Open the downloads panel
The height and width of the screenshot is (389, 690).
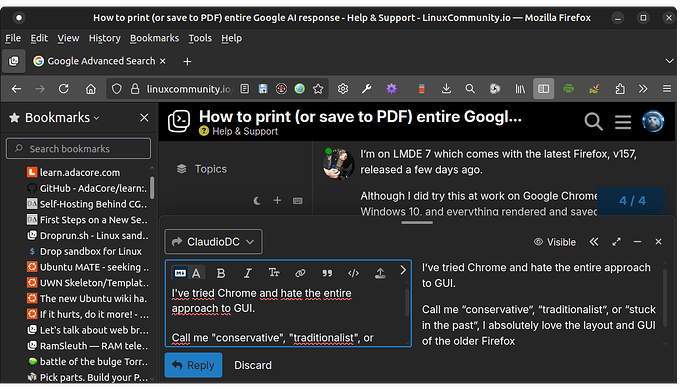tap(446, 89)
